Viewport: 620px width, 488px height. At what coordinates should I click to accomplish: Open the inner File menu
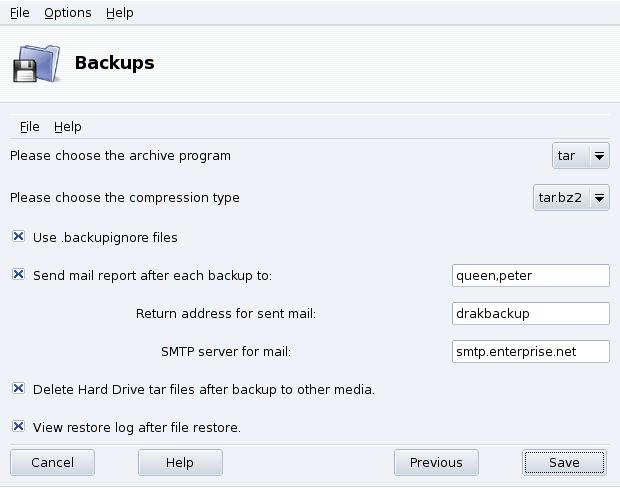pyautogui.click(x=30, y=127)
